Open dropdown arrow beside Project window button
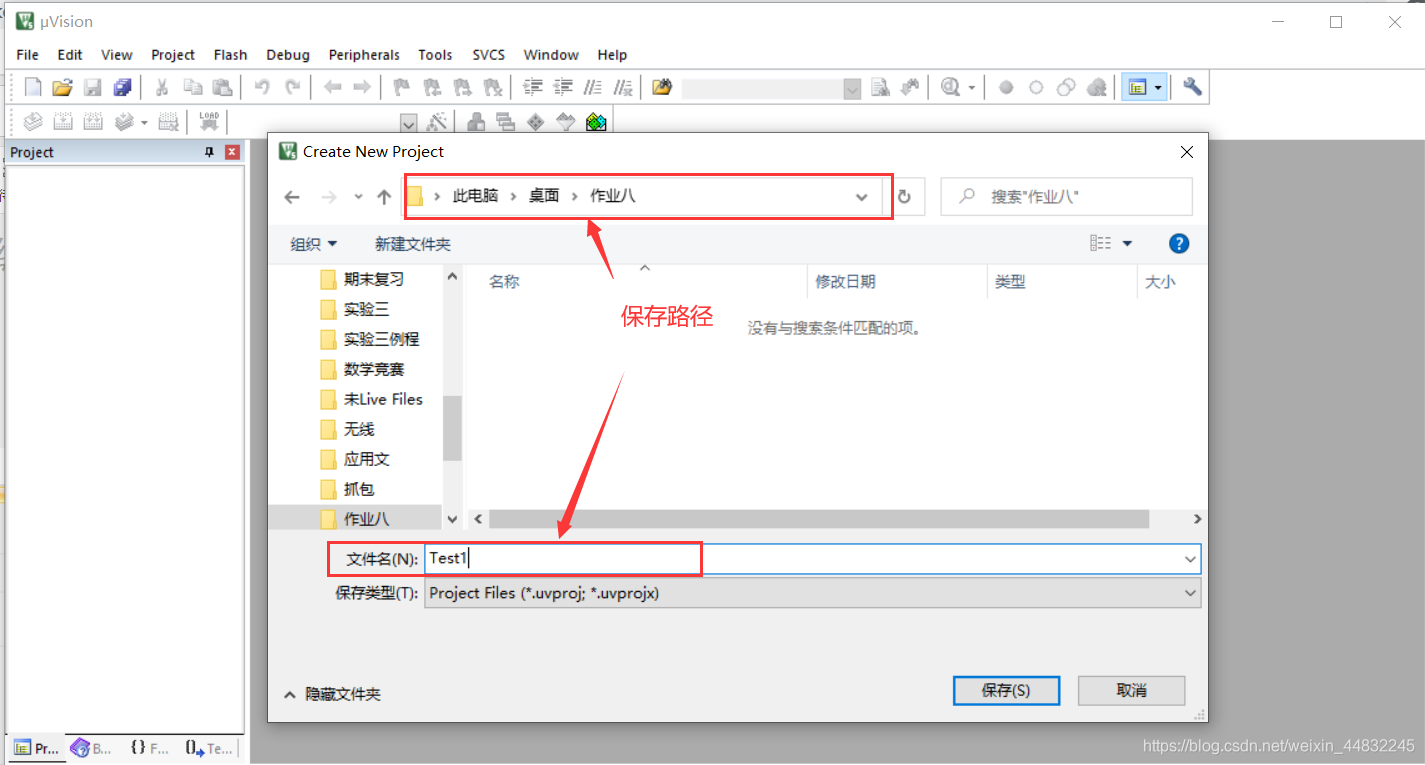Viewport: 1425px width, 765px height. point(1158,87)
